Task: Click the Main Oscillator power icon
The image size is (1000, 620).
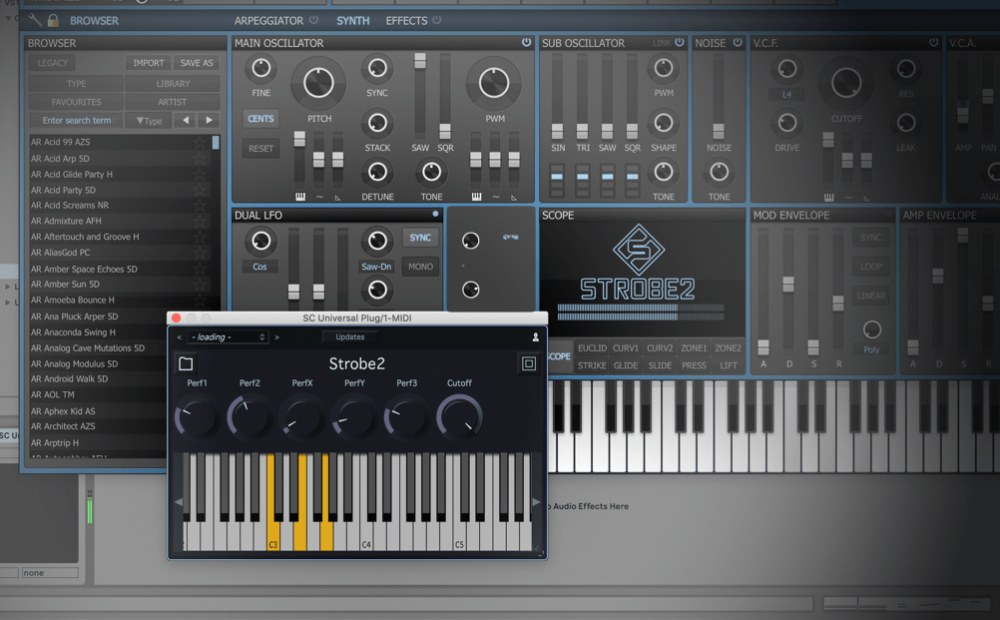Action: click(x=526, y=42)
